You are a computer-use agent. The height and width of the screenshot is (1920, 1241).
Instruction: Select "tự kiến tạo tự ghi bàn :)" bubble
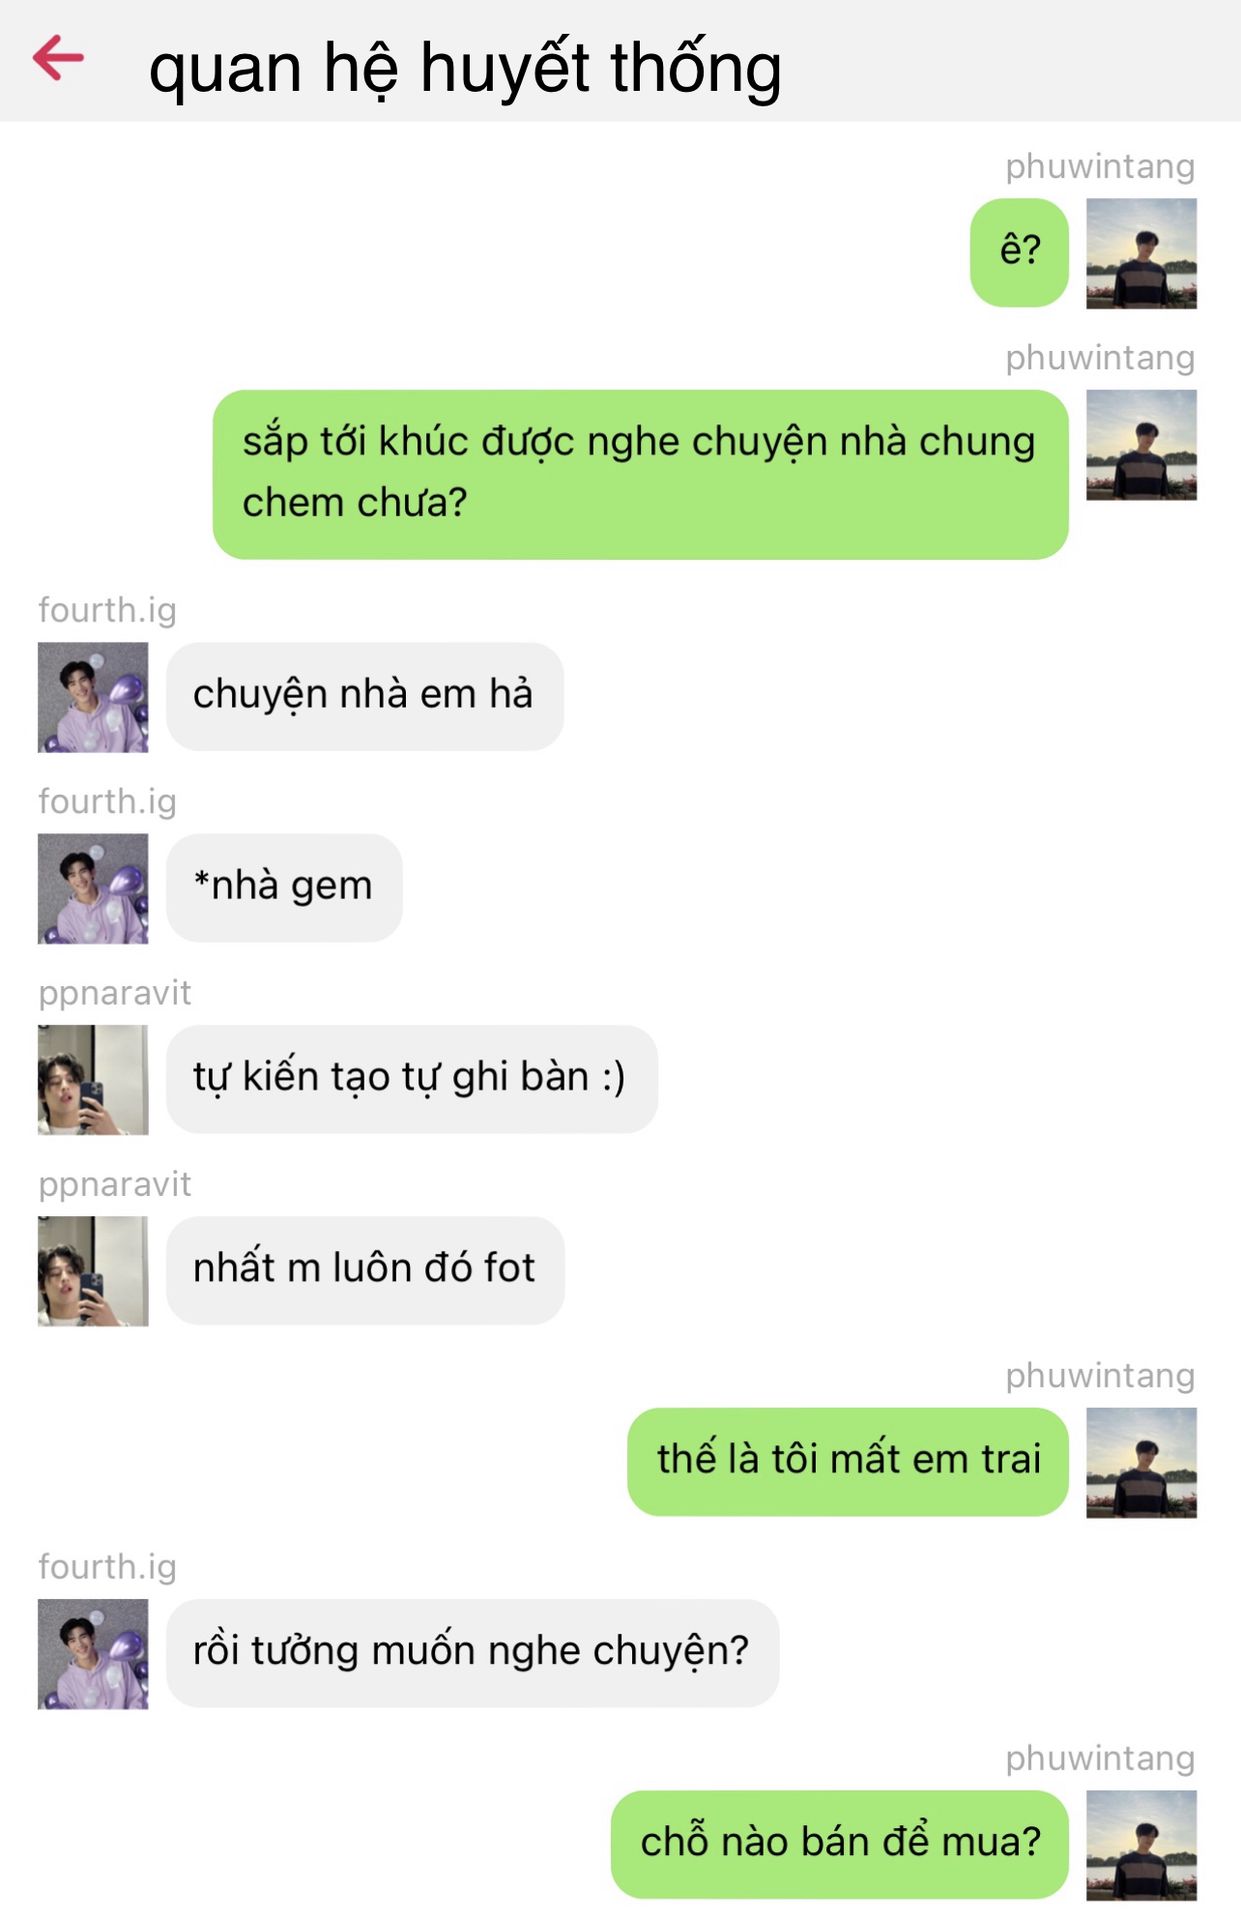point(412,1079)
